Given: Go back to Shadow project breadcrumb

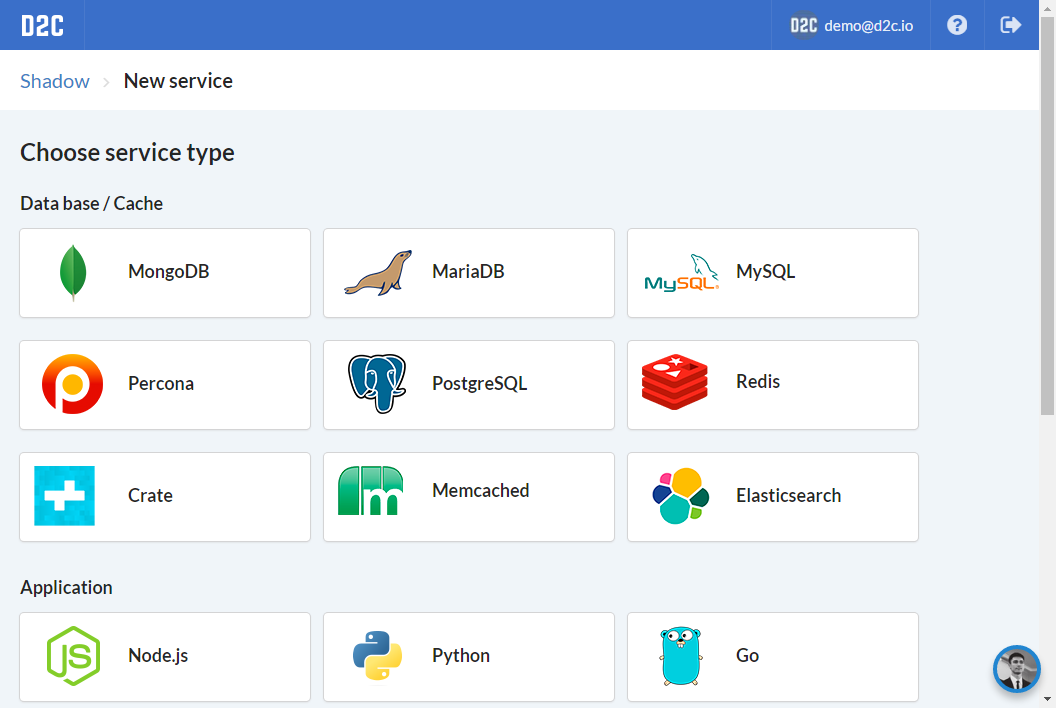Looking at the screenshot, I should (x=55, y=81).
